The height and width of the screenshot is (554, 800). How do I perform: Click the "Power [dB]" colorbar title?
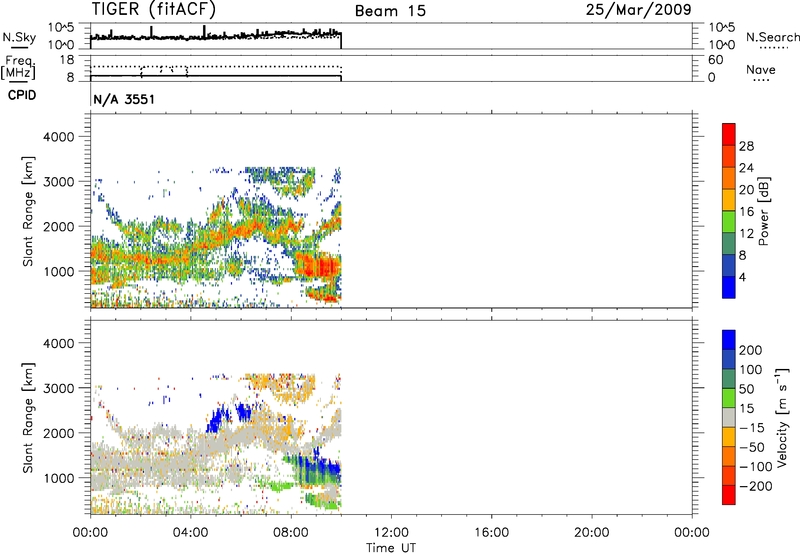point(763,211)
